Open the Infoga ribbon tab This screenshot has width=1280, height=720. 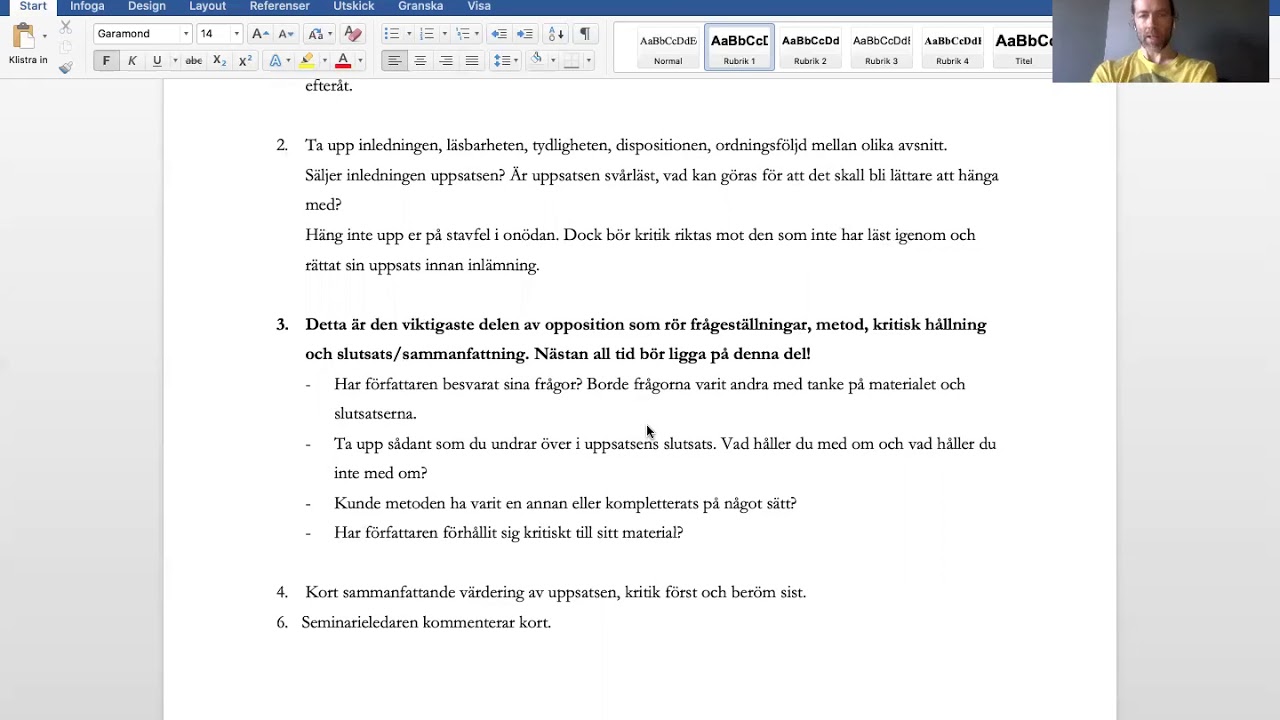tap(87, 6)
